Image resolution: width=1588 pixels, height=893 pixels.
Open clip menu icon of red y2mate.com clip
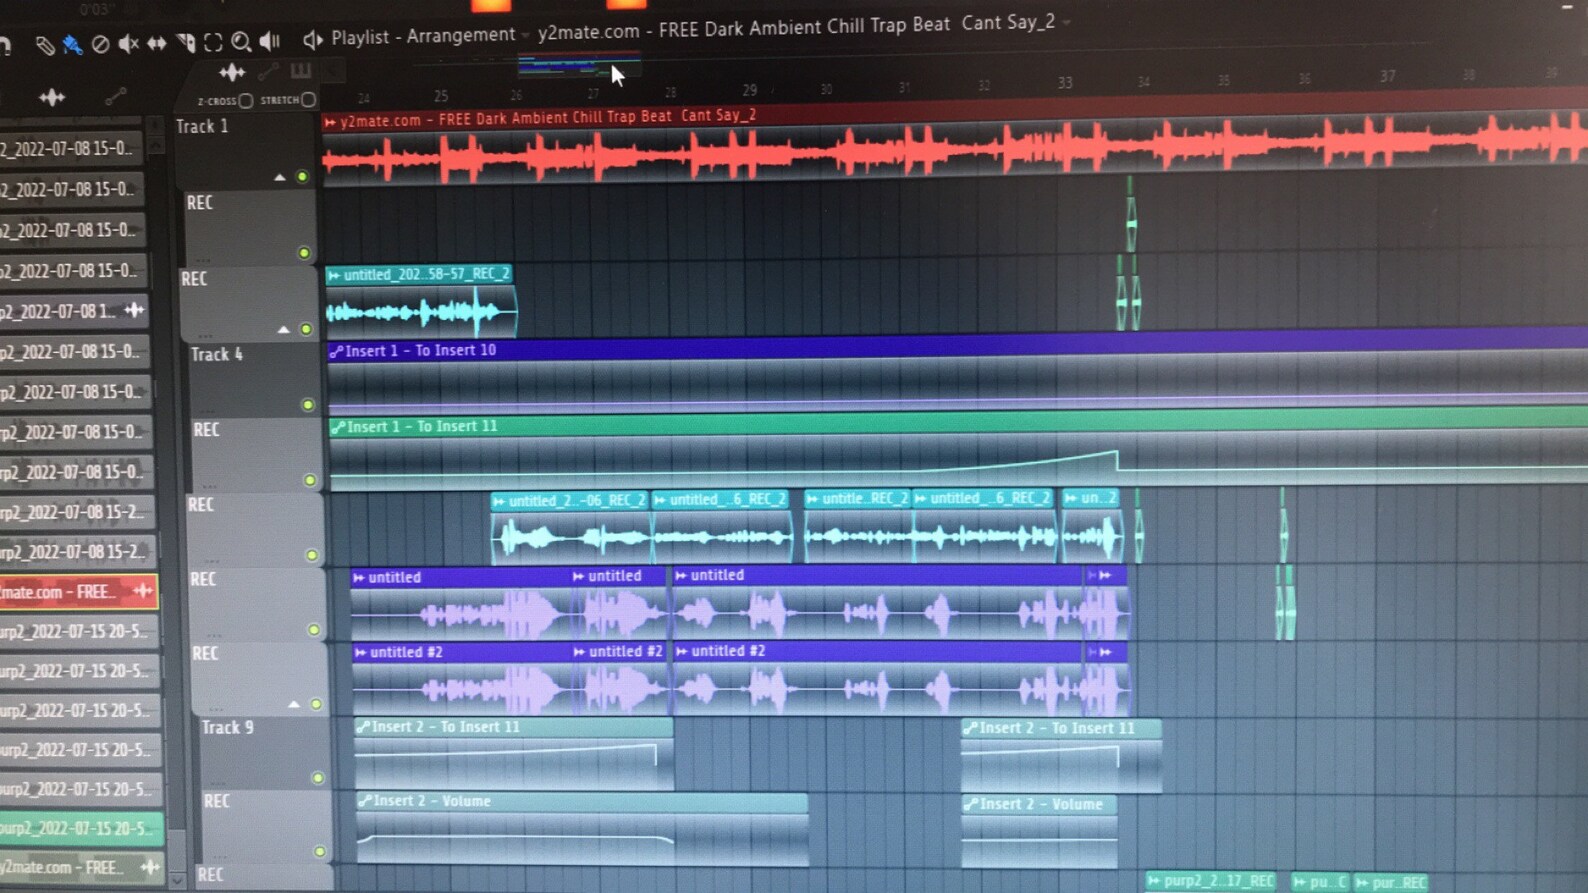coord(330,122)
